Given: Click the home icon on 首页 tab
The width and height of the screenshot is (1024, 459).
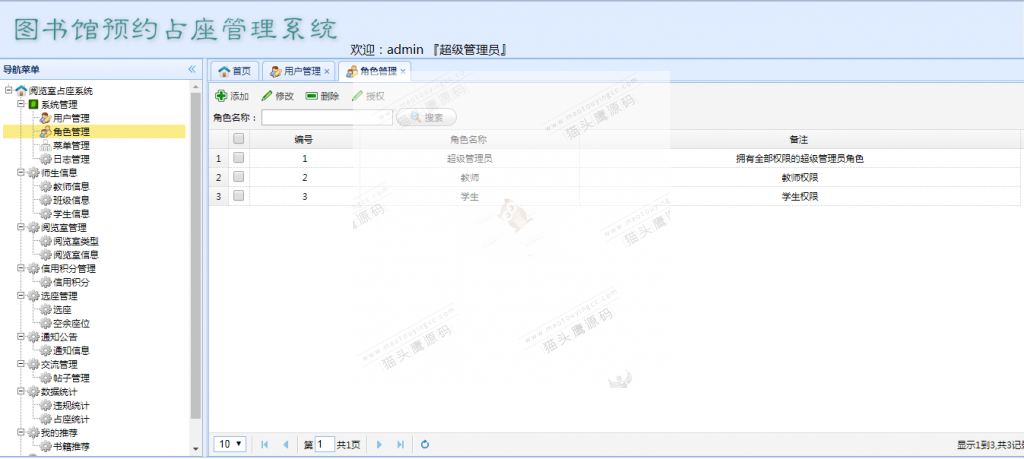Looking at the screenshot, I should click(x=224, y=71).
